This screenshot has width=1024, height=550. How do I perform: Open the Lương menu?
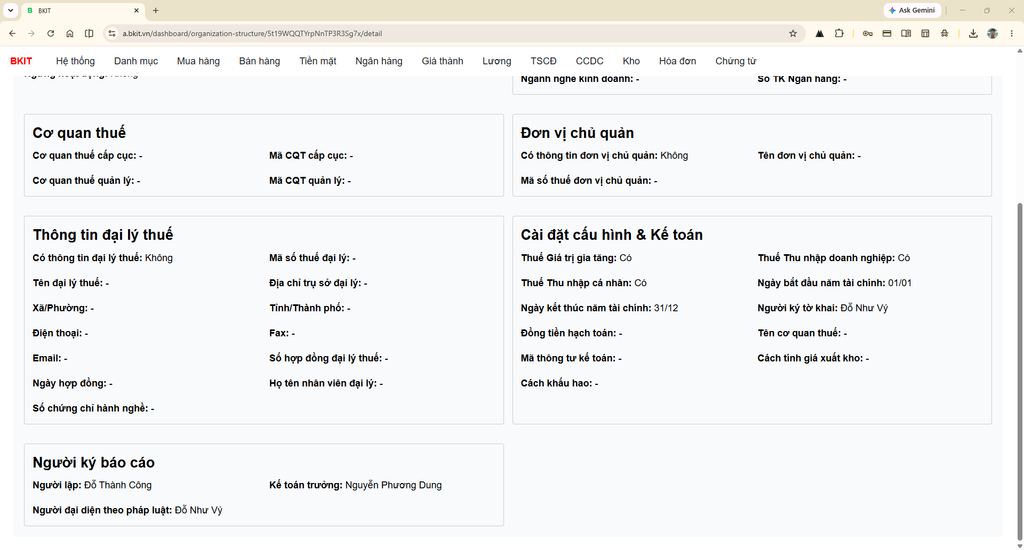click(x=497, y=61)
